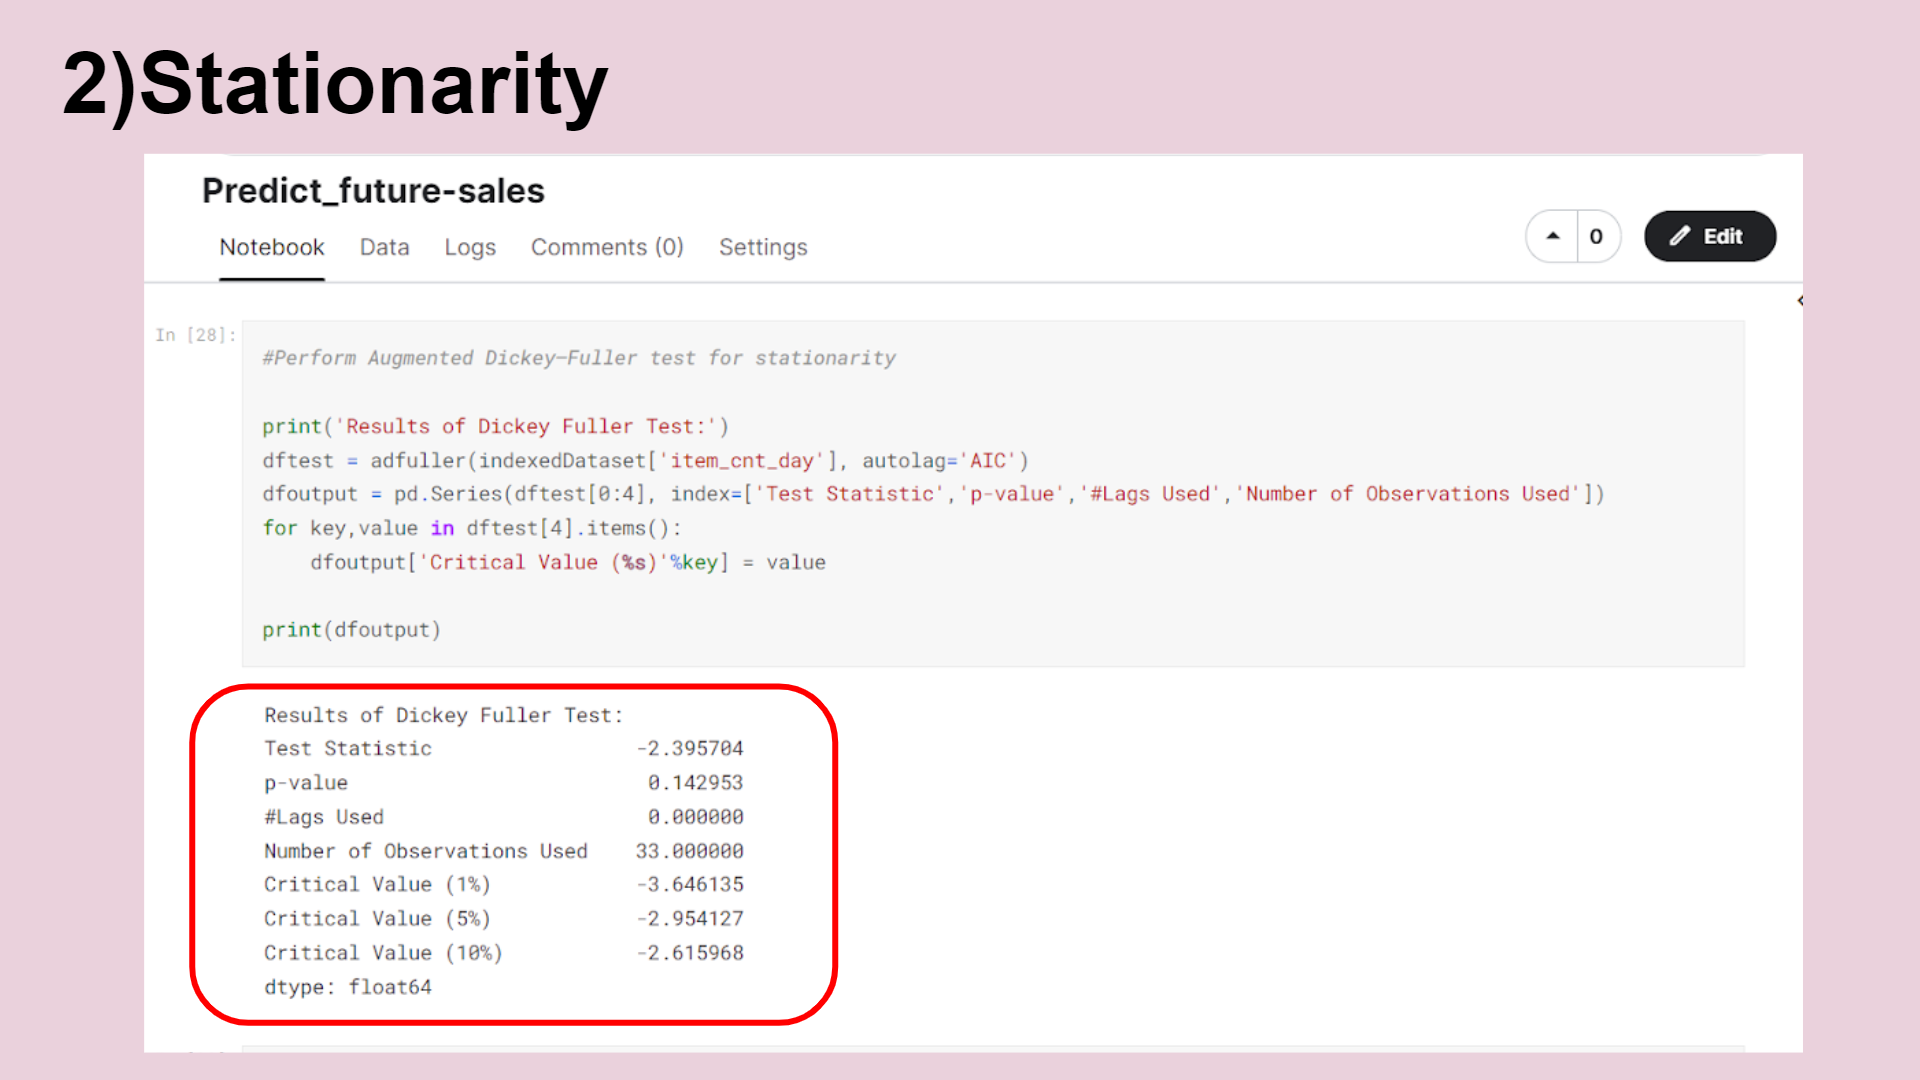Click the Test Statistic output value
Screen dimensions: 1920x1080
tap(690, 749)
